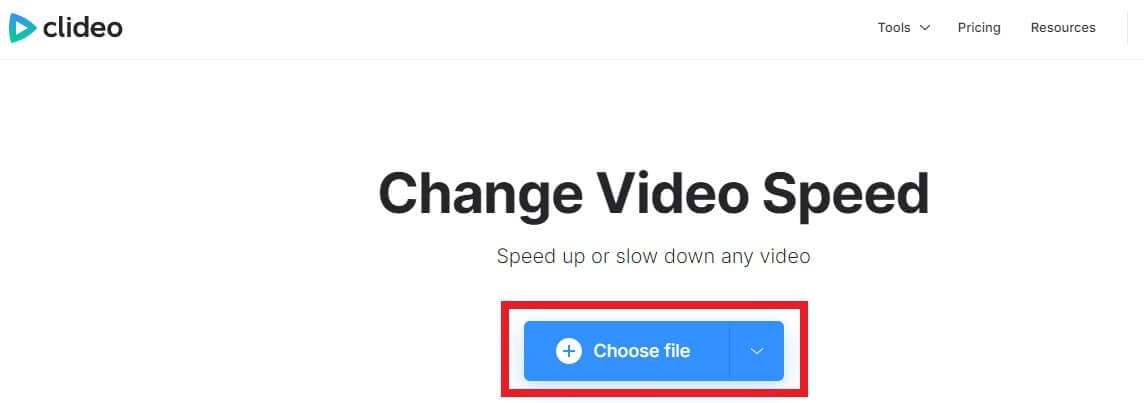Click the clideo play-triangle logo icon
This screenshot has height=403, width=1144.
(22, 28)
